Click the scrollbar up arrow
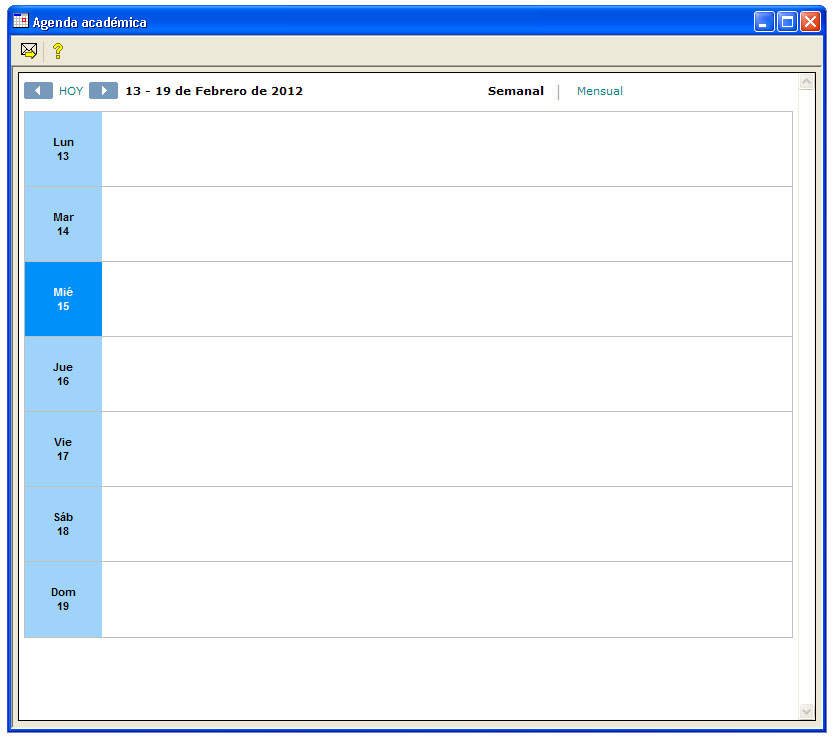The image size is (834, 738). 806,82
